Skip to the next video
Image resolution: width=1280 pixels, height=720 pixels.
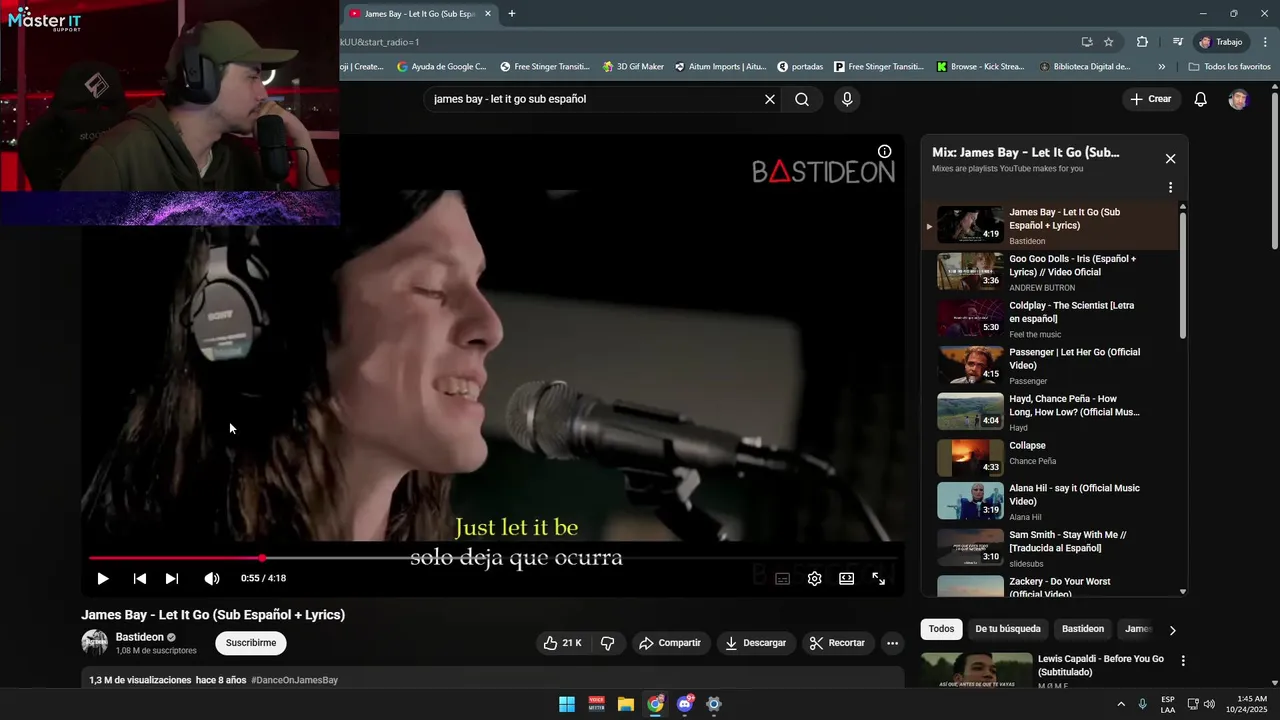pyautogui.click(x=172, y=578)
